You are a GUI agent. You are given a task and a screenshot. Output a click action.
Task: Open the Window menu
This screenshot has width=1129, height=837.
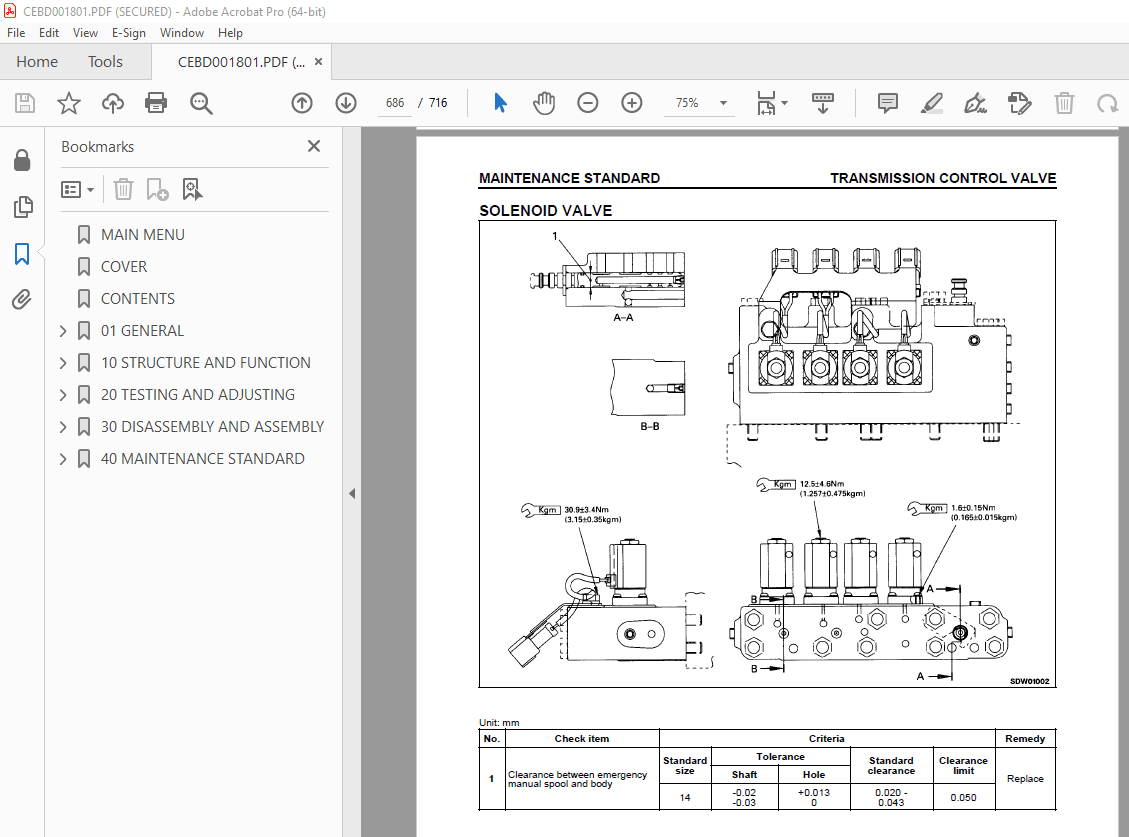click(181, 32)
